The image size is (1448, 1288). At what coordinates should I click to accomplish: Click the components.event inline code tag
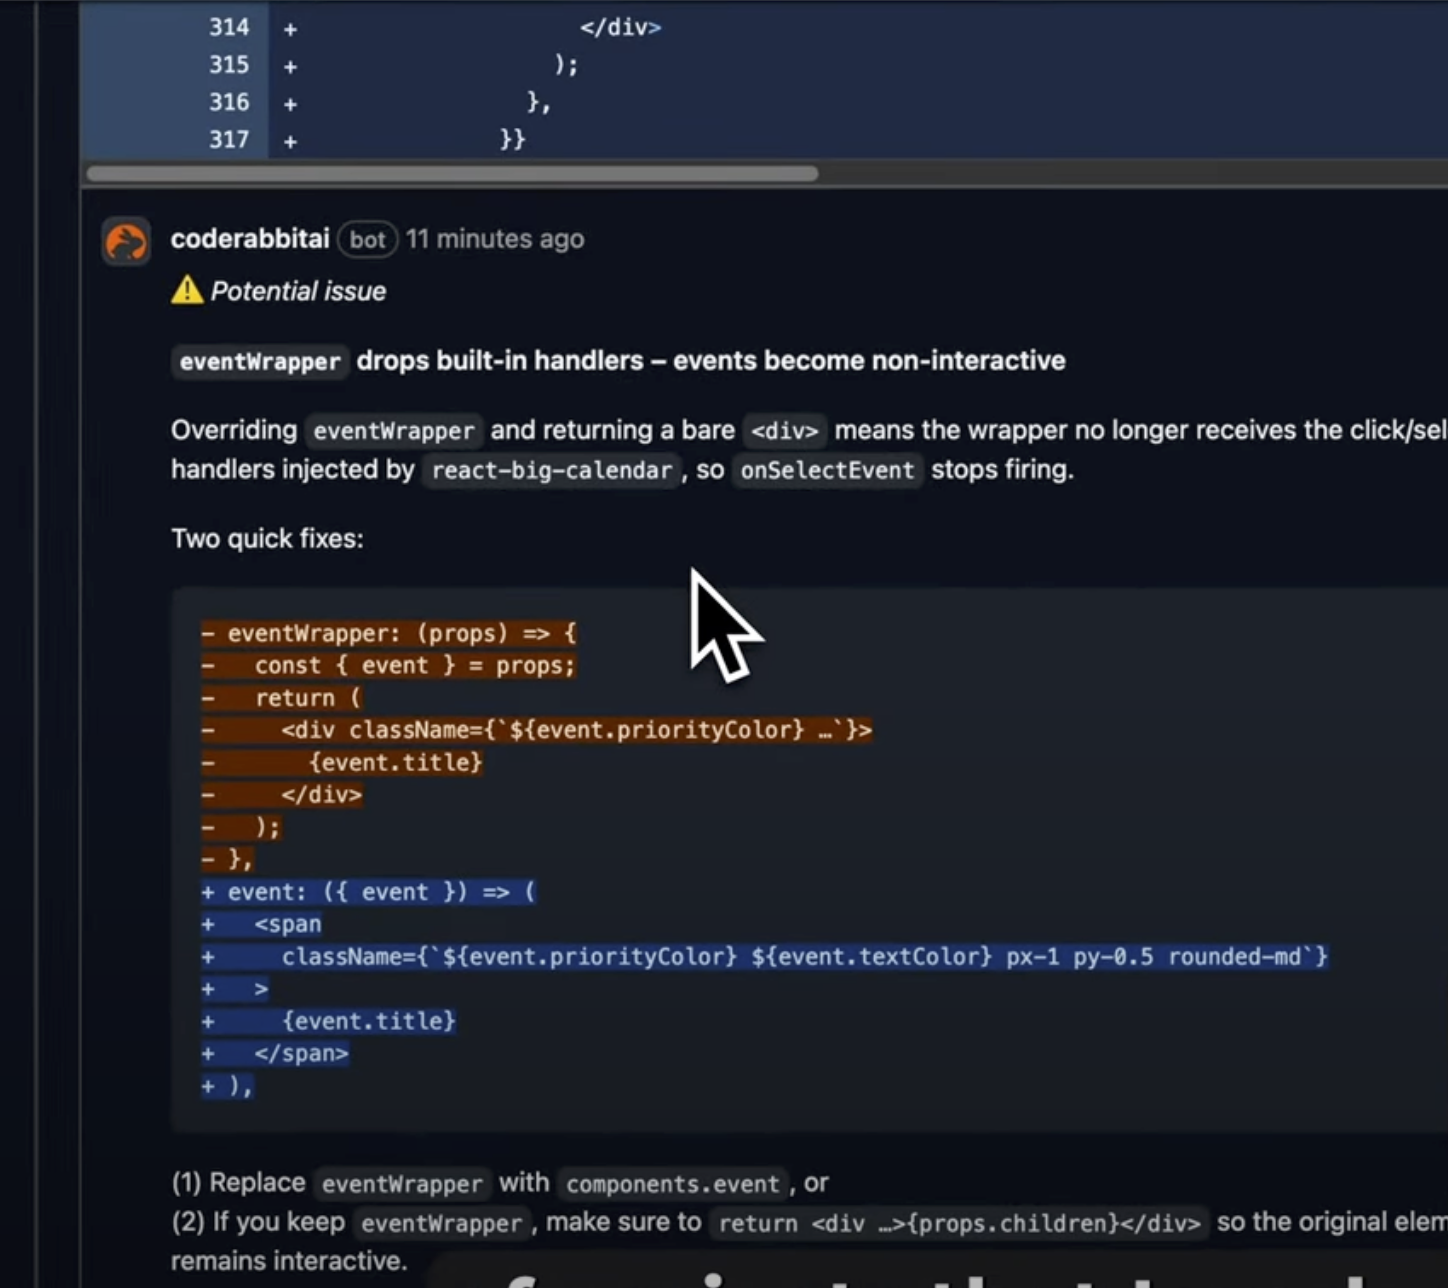point(672,1184)
